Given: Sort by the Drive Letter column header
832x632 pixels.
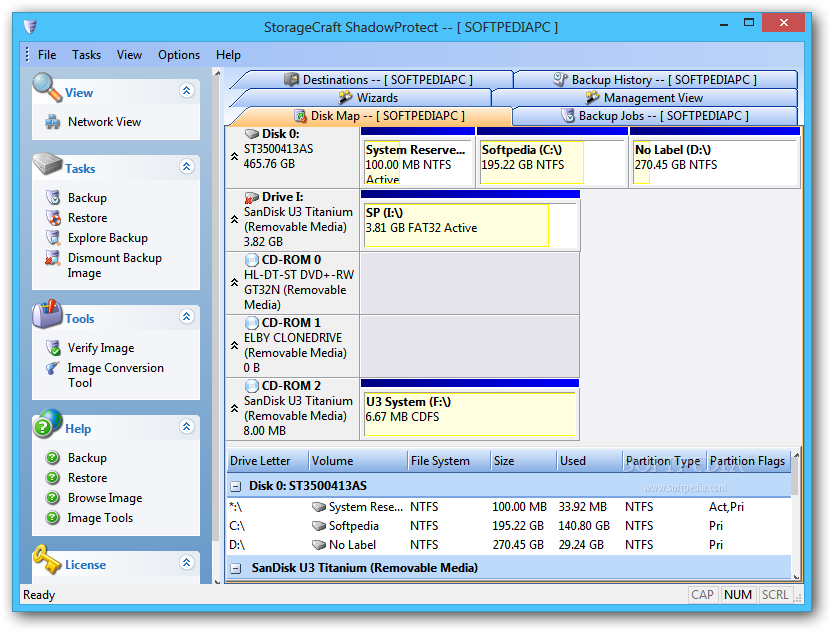Looking at the screenshot, I should [267, 461].
